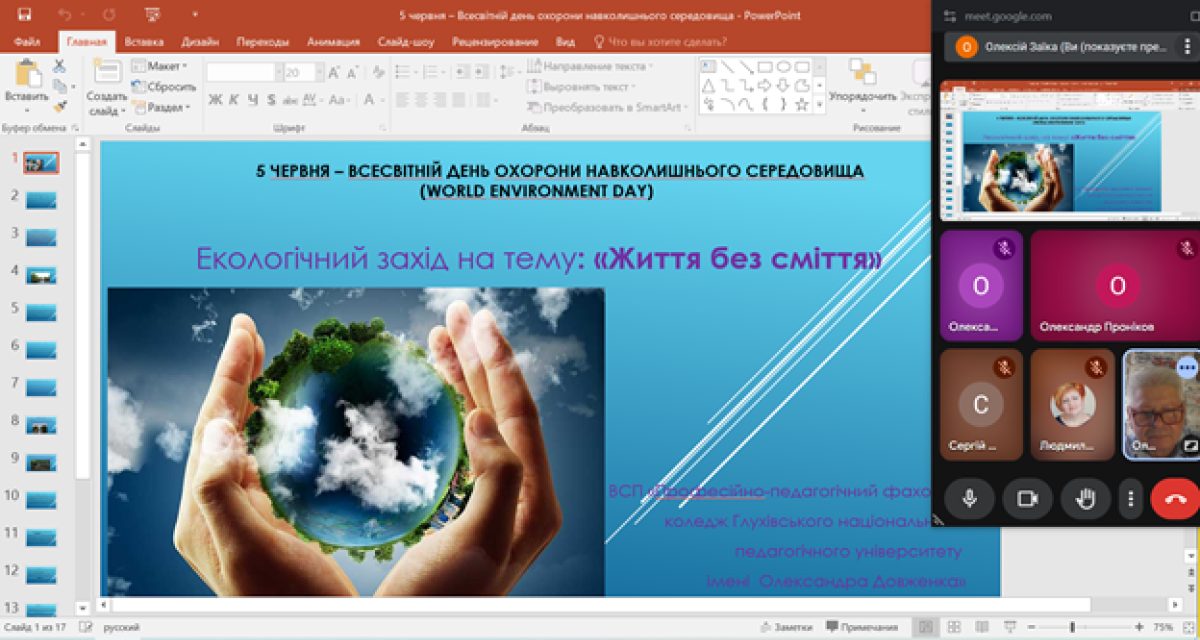Click the Cut scissors icon
Viewport: 1200px width, 640px height.
(59, 66)
